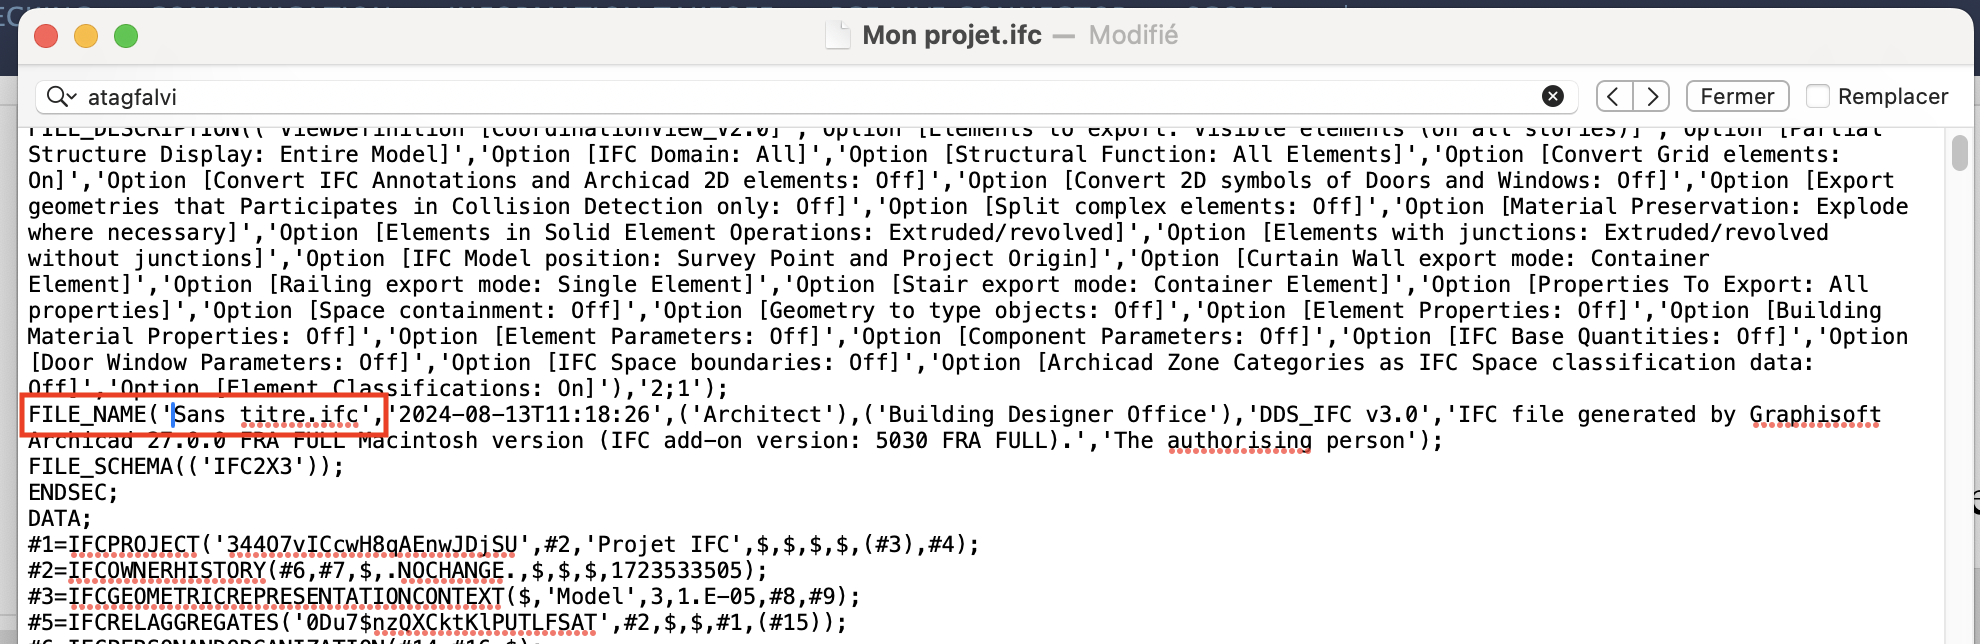Enable the Remplacer checkbox
Screen dimensions: 1980x644
[1818, 96]
